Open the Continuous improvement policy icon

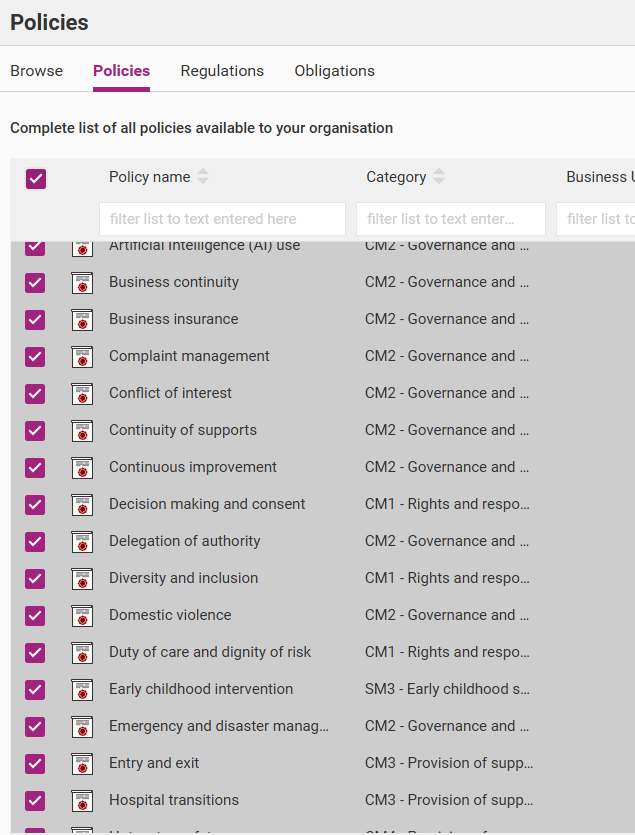(82, 468)
